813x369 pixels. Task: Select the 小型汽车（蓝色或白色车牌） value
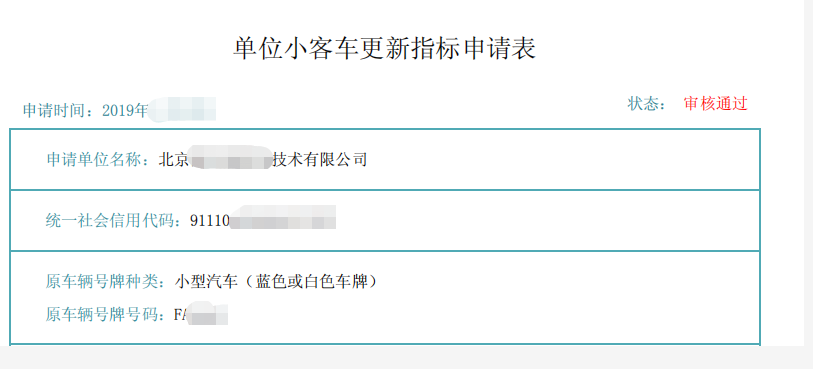coord(275,282)
